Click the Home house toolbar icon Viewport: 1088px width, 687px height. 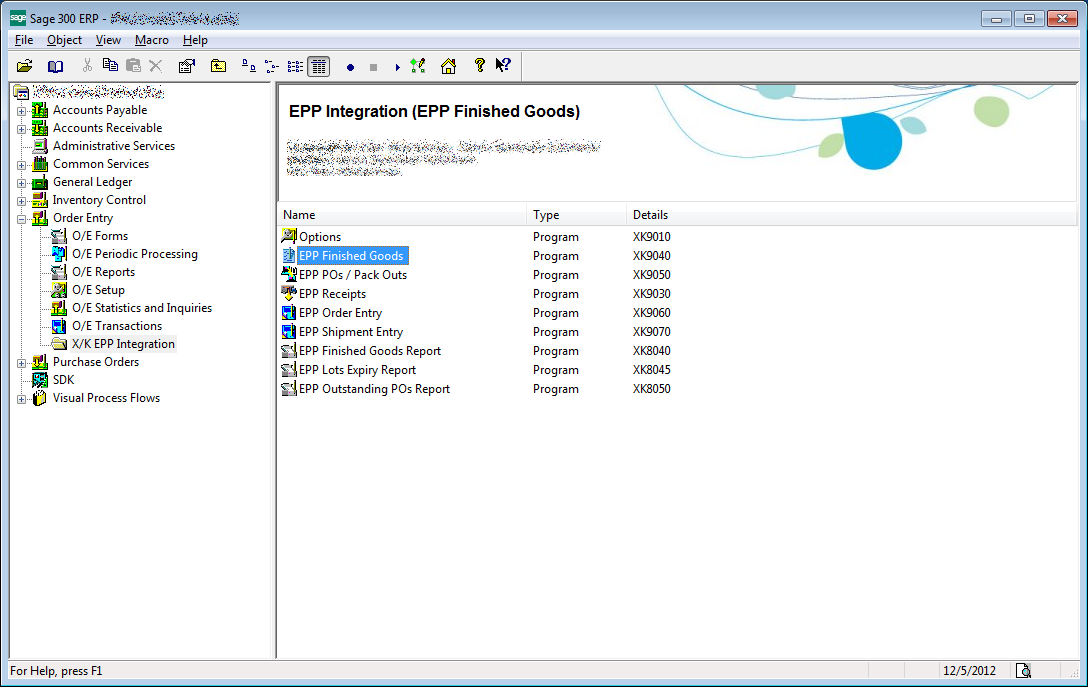(x=448, y=66)
